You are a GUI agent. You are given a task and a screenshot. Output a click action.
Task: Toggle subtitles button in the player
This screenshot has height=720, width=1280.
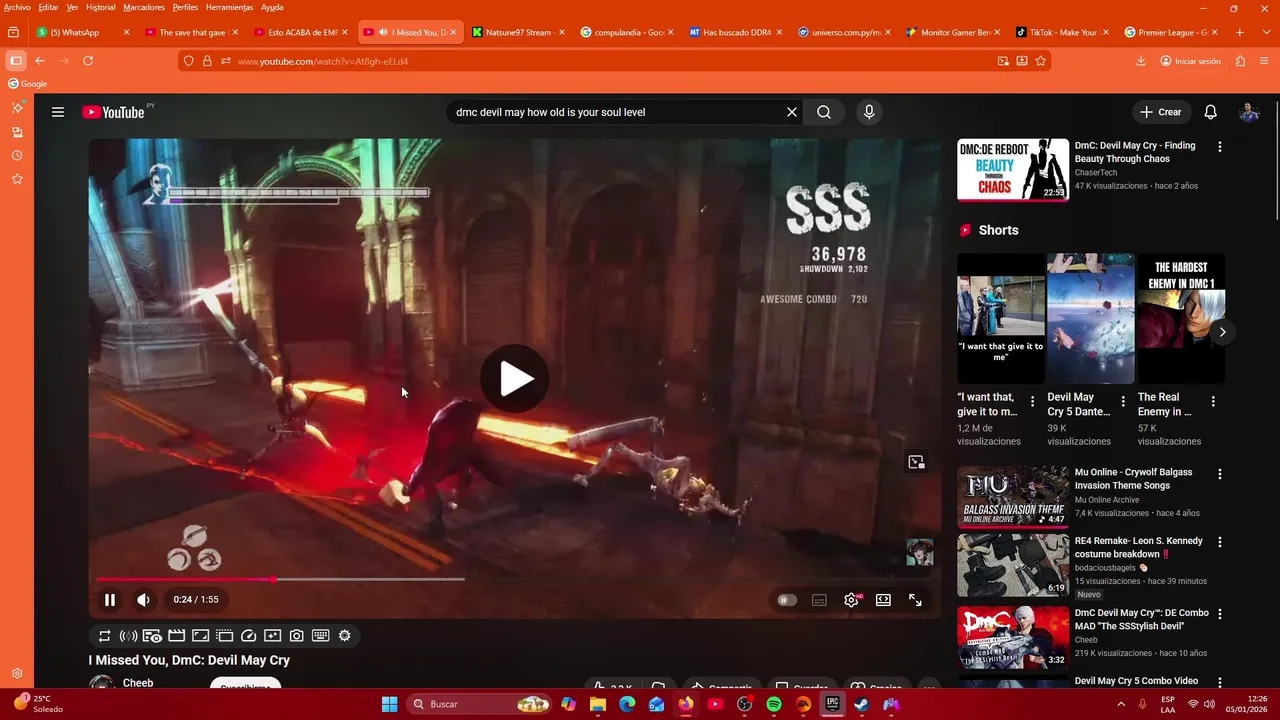click(x=819, y=600)
